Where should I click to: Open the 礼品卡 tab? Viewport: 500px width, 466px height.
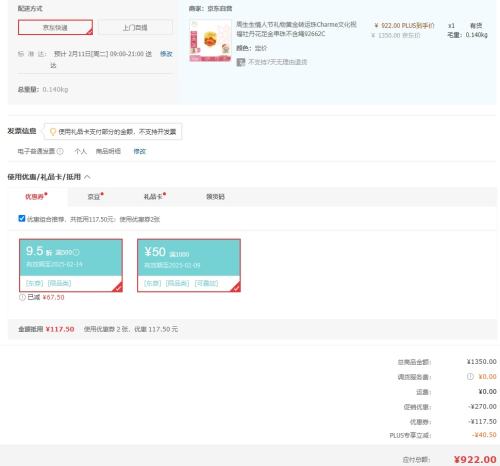pyautogui.click(x=154, y=197)
